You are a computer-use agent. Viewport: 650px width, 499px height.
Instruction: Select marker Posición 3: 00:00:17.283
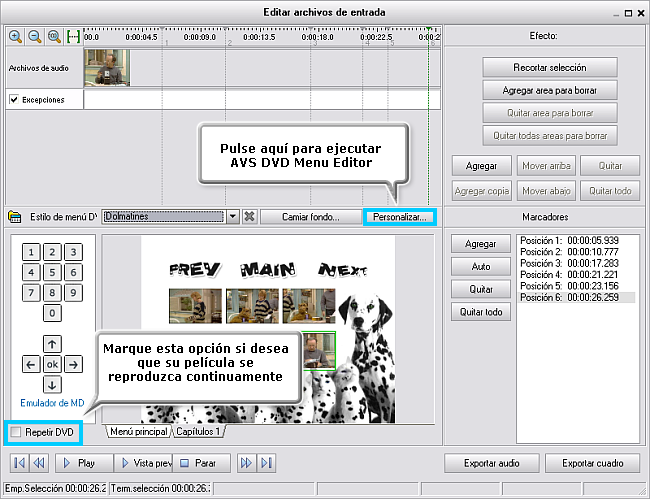click(569, 263)
